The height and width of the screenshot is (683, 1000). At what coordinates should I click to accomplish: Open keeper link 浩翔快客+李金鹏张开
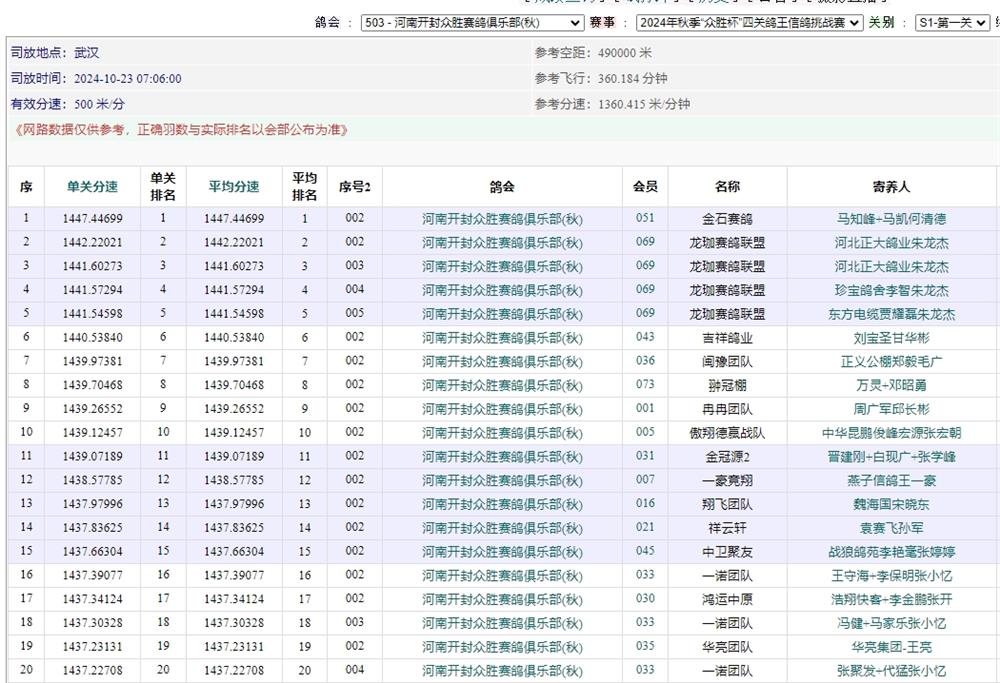pos(892,599)
